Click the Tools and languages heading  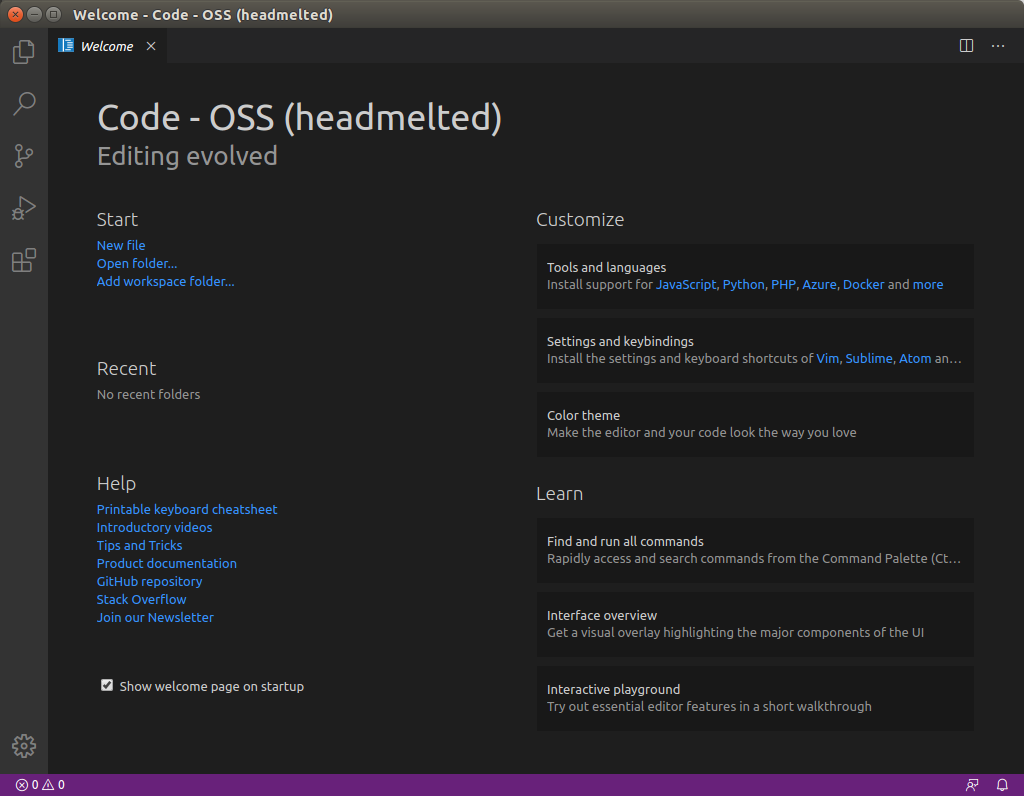[606, 268]
